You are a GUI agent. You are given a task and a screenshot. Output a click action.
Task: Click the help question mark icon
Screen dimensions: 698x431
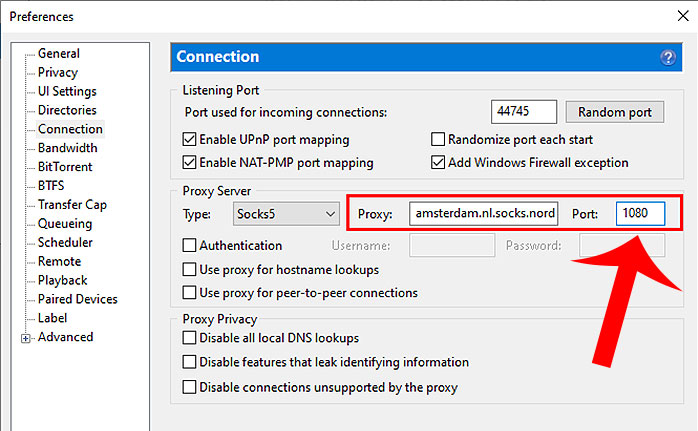pyautogui.click(x=668, y=58)
